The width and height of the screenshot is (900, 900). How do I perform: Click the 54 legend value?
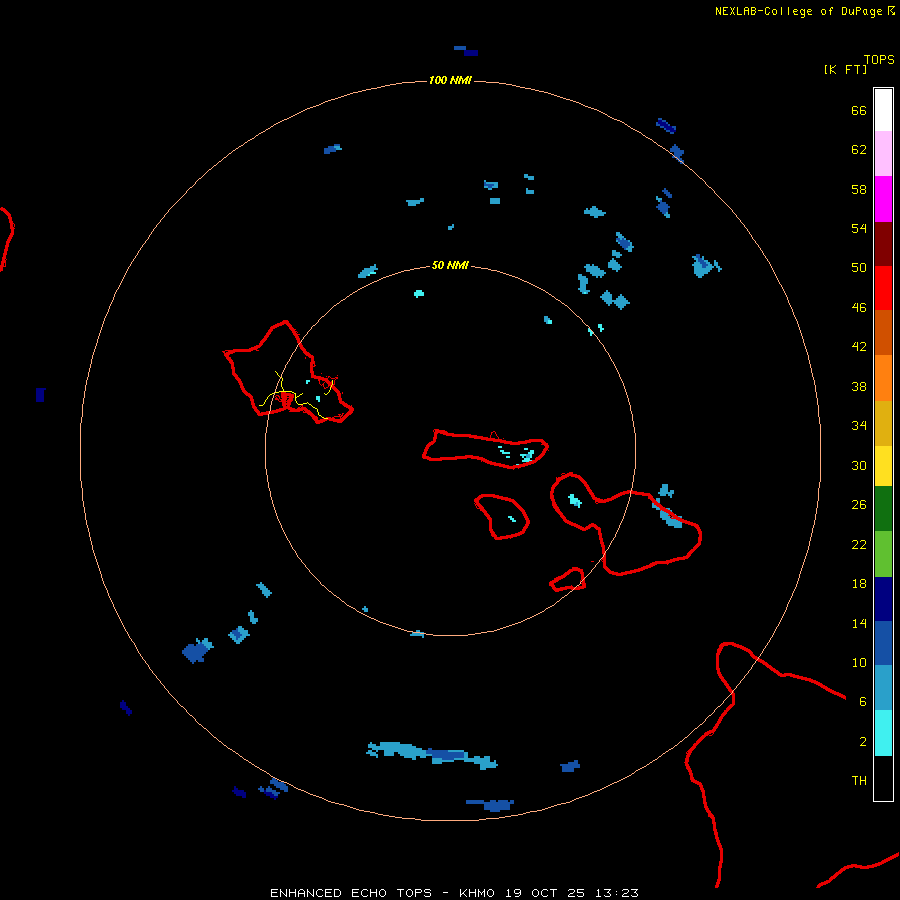coord(859,228)
